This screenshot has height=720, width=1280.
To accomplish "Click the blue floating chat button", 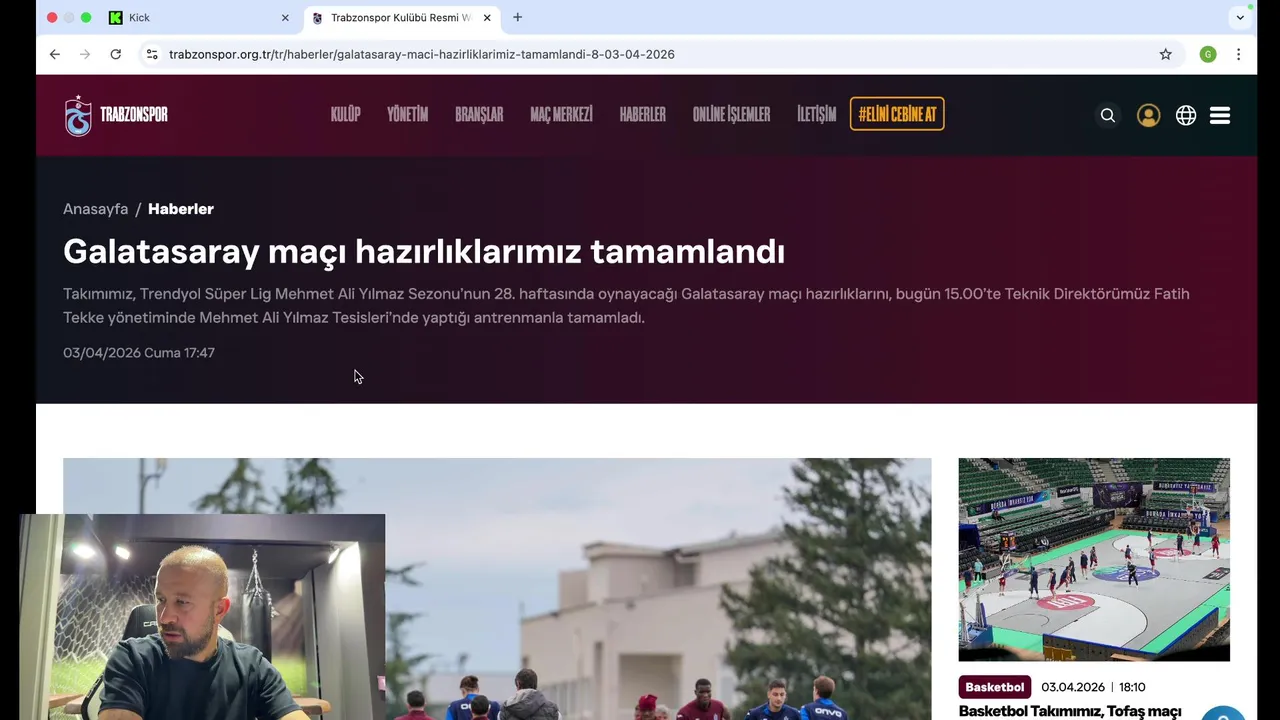I will 1223,712.
